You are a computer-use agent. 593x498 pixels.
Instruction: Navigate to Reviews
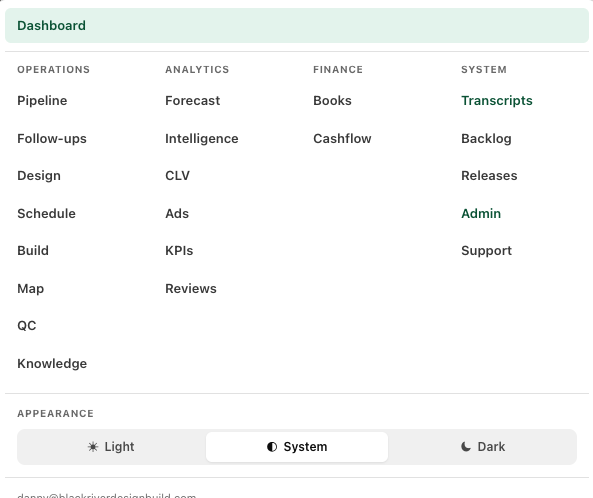[x=191, y=289]
